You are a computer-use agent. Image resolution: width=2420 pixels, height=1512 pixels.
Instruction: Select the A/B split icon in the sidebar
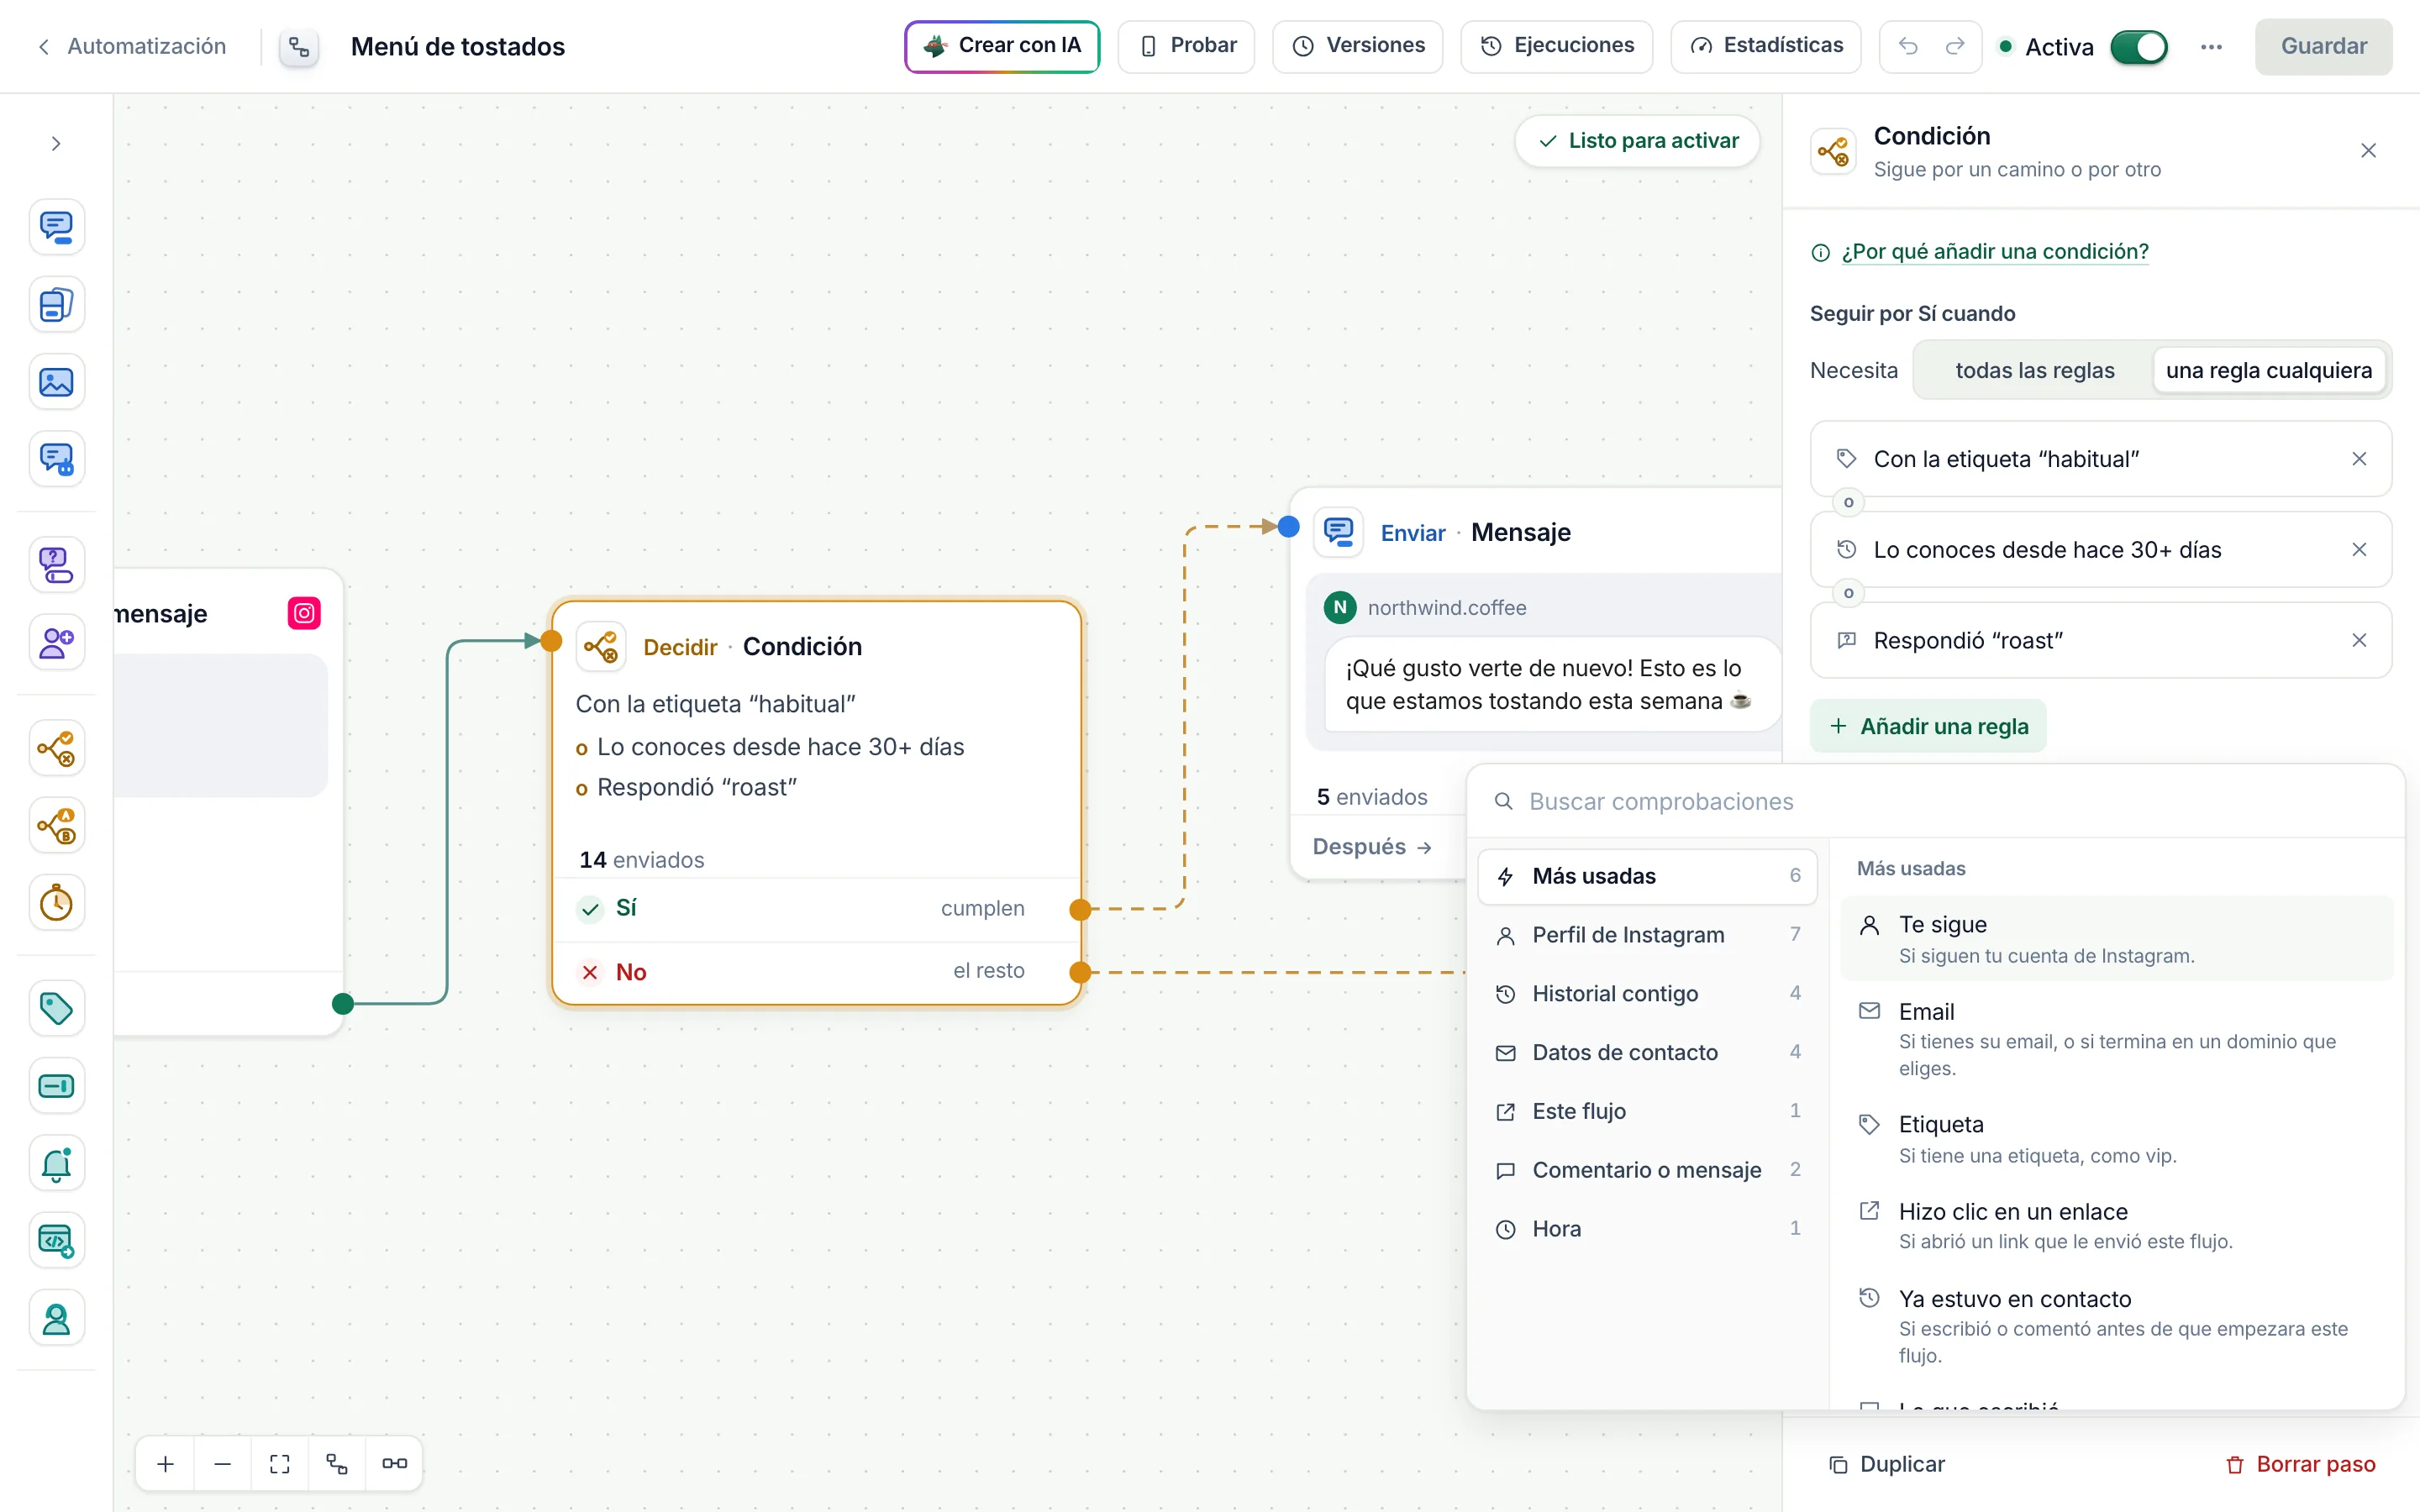pyautogui.click(x=56, y=826)
